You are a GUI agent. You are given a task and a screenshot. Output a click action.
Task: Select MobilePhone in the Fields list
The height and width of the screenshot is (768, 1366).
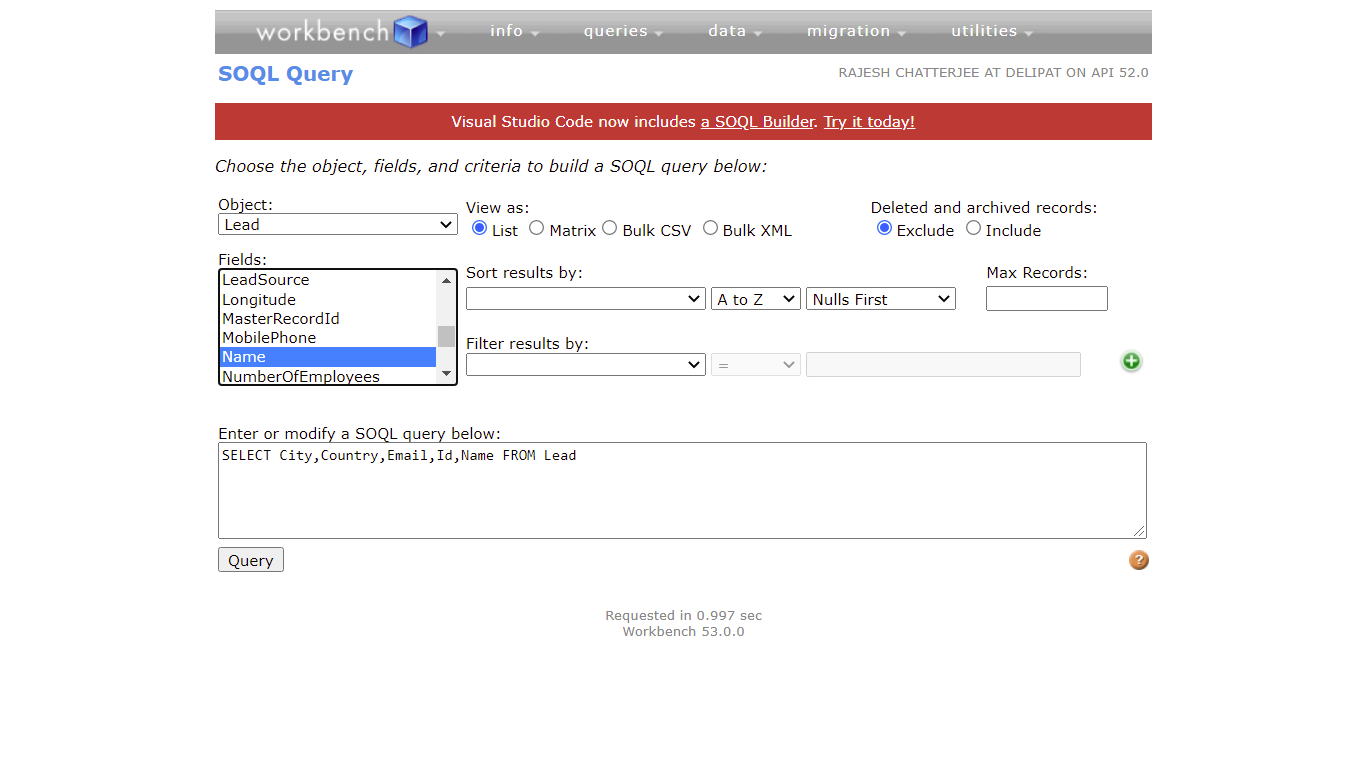(328, 337)
